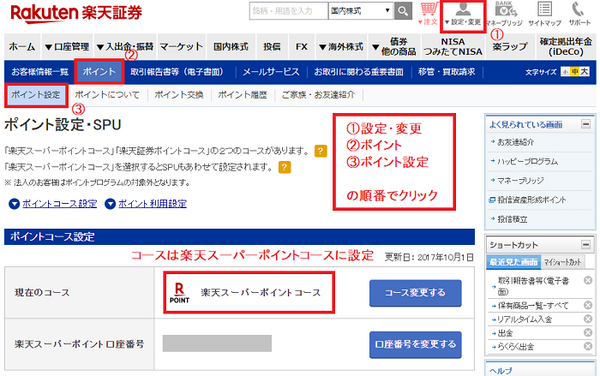
Task: Click the ▼ arrow beside 設定・変更
Action: click(447, 22)
